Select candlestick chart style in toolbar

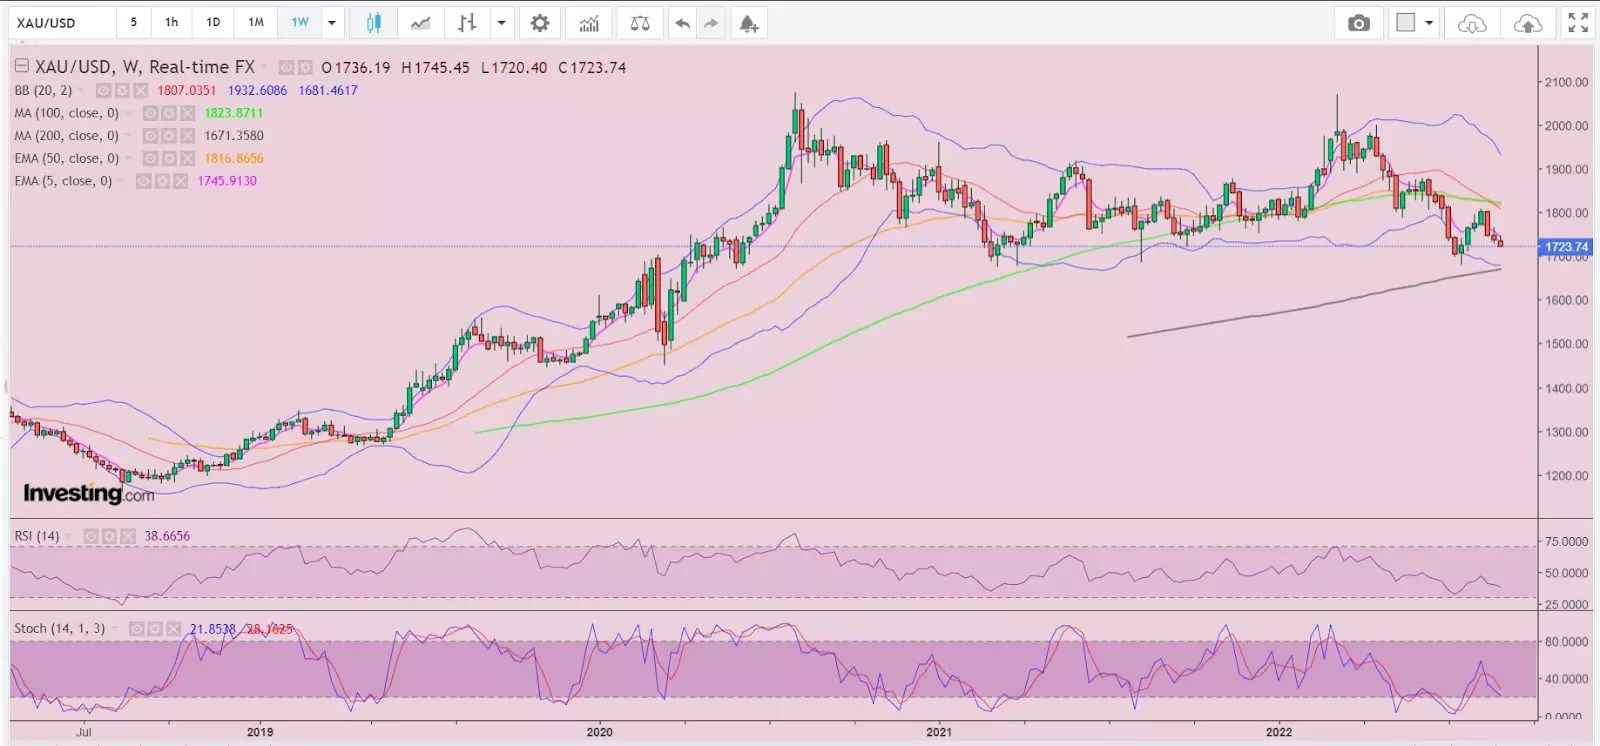click(374, 23)
